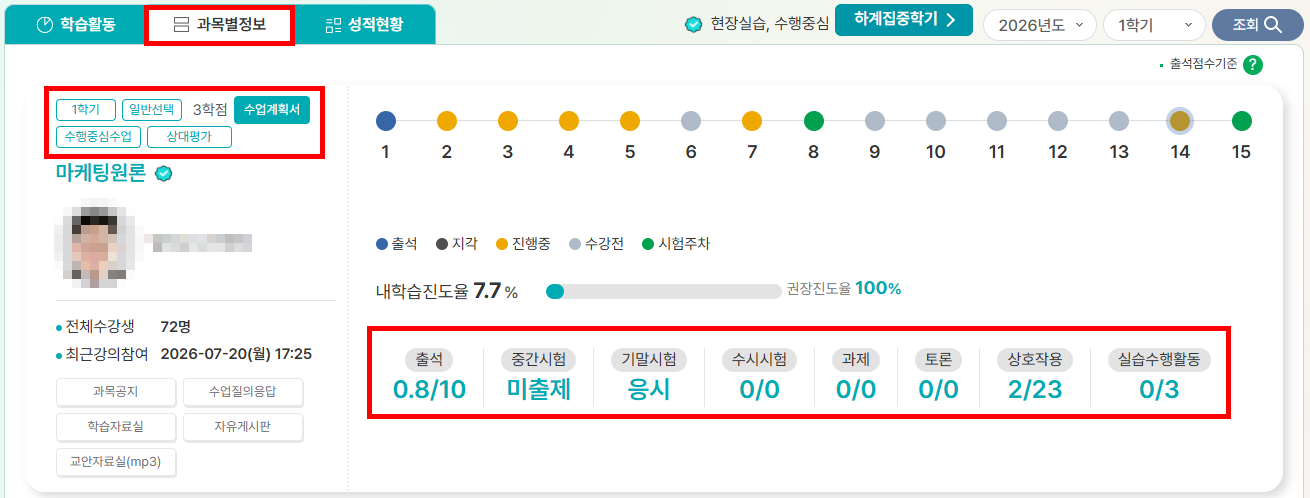
Task: Click the magnifier icon in 조회 button
Action: coord(1272,25)
